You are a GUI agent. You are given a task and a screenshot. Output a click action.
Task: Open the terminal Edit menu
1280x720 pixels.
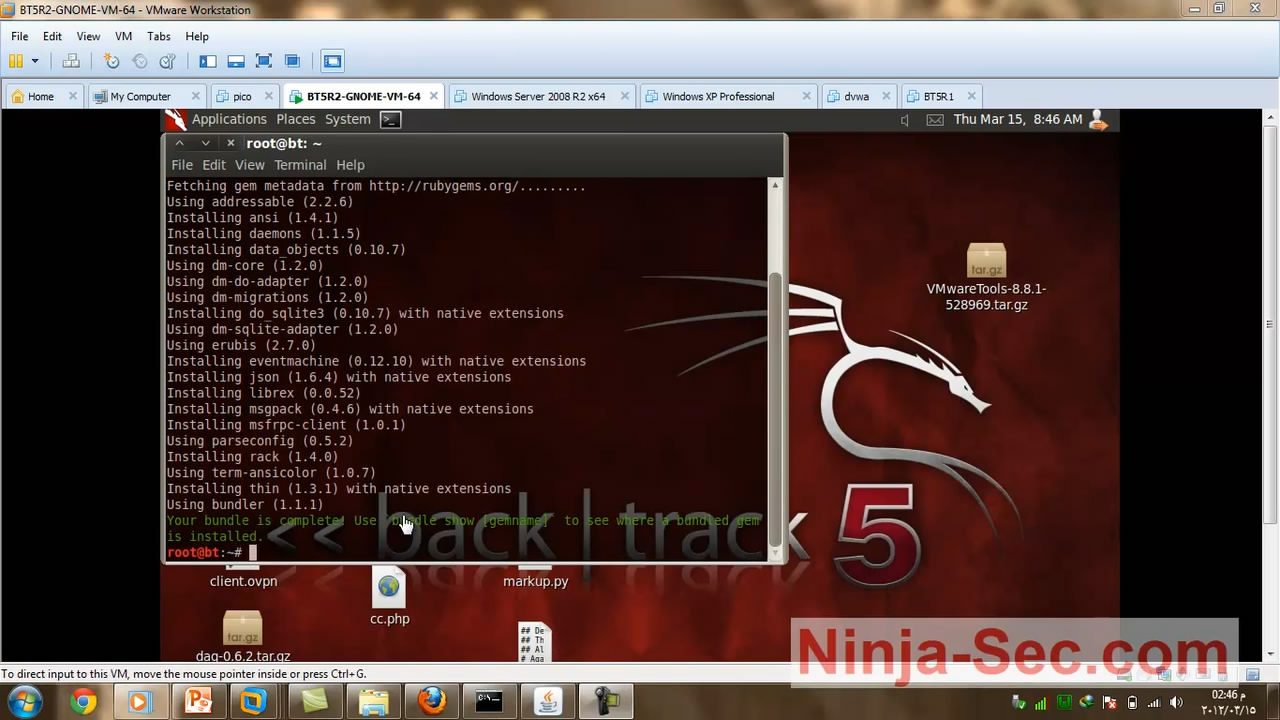coord(214,165)
